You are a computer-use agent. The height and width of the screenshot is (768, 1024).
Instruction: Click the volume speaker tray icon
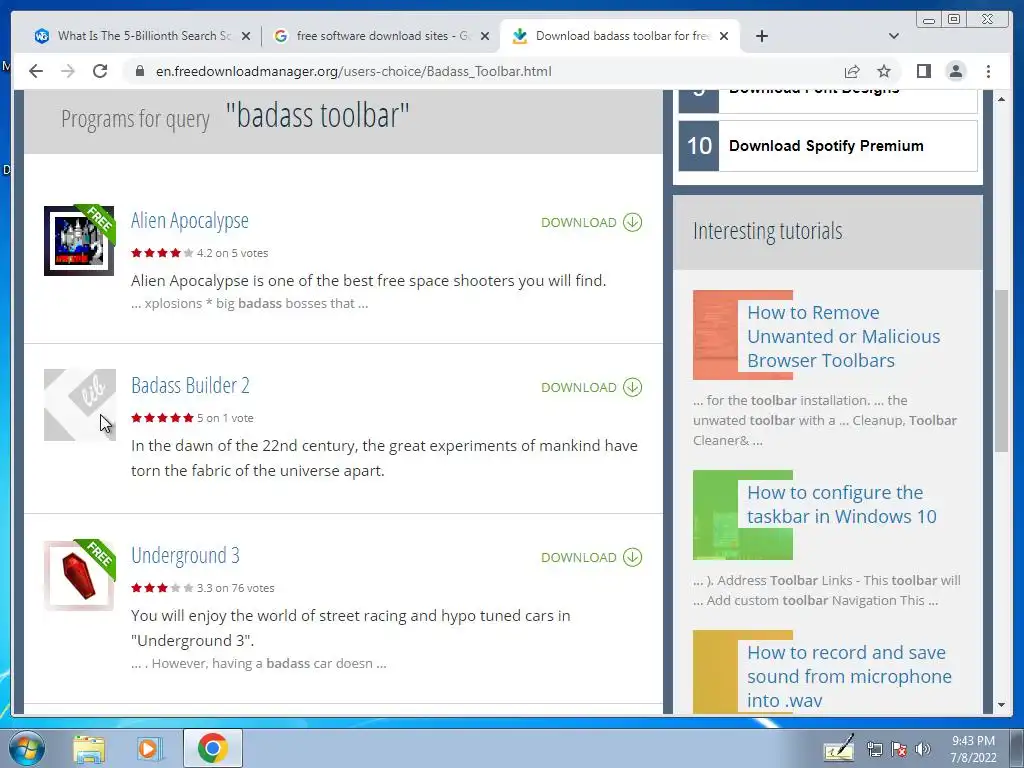pyautogui.click(x=923, y=750)
